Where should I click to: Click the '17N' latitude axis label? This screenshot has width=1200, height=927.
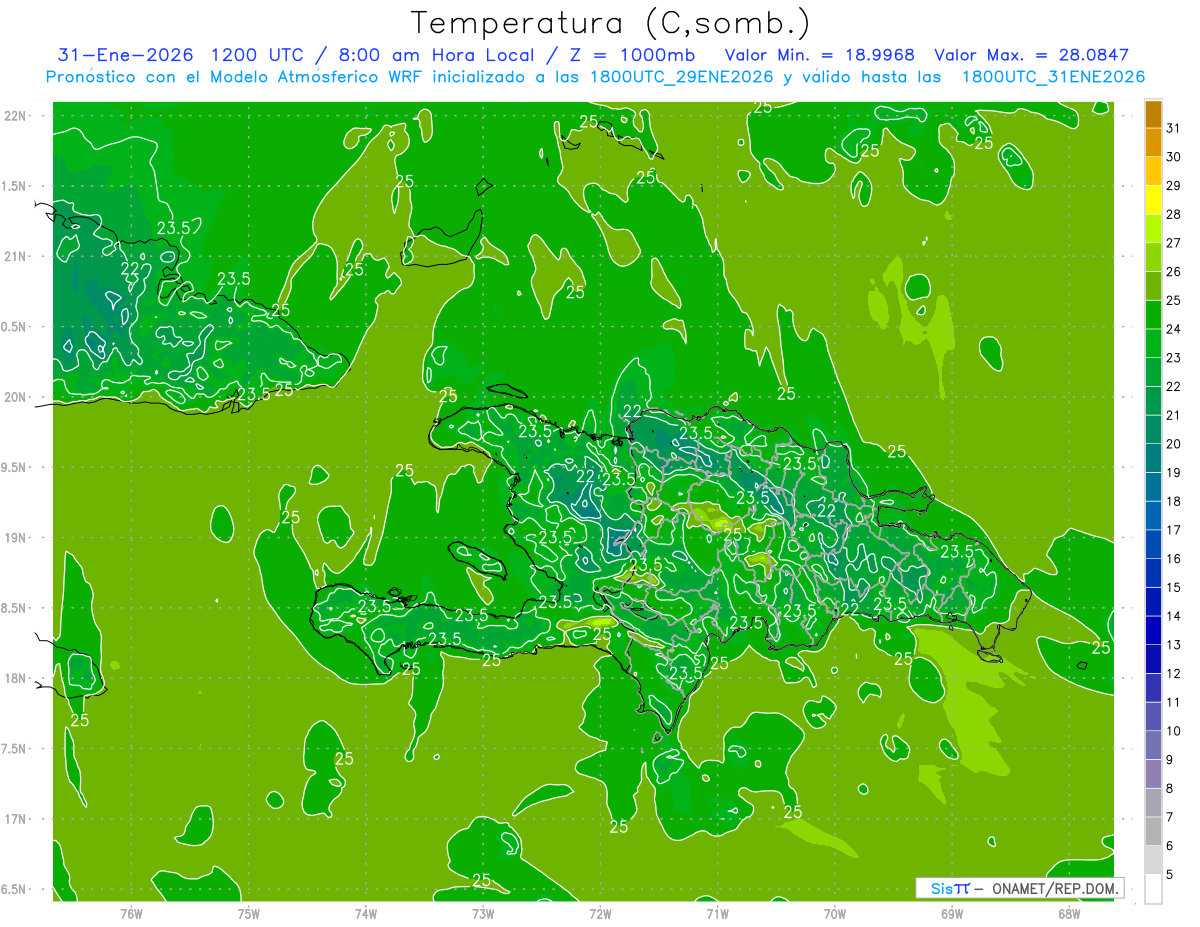pos(15,819)
